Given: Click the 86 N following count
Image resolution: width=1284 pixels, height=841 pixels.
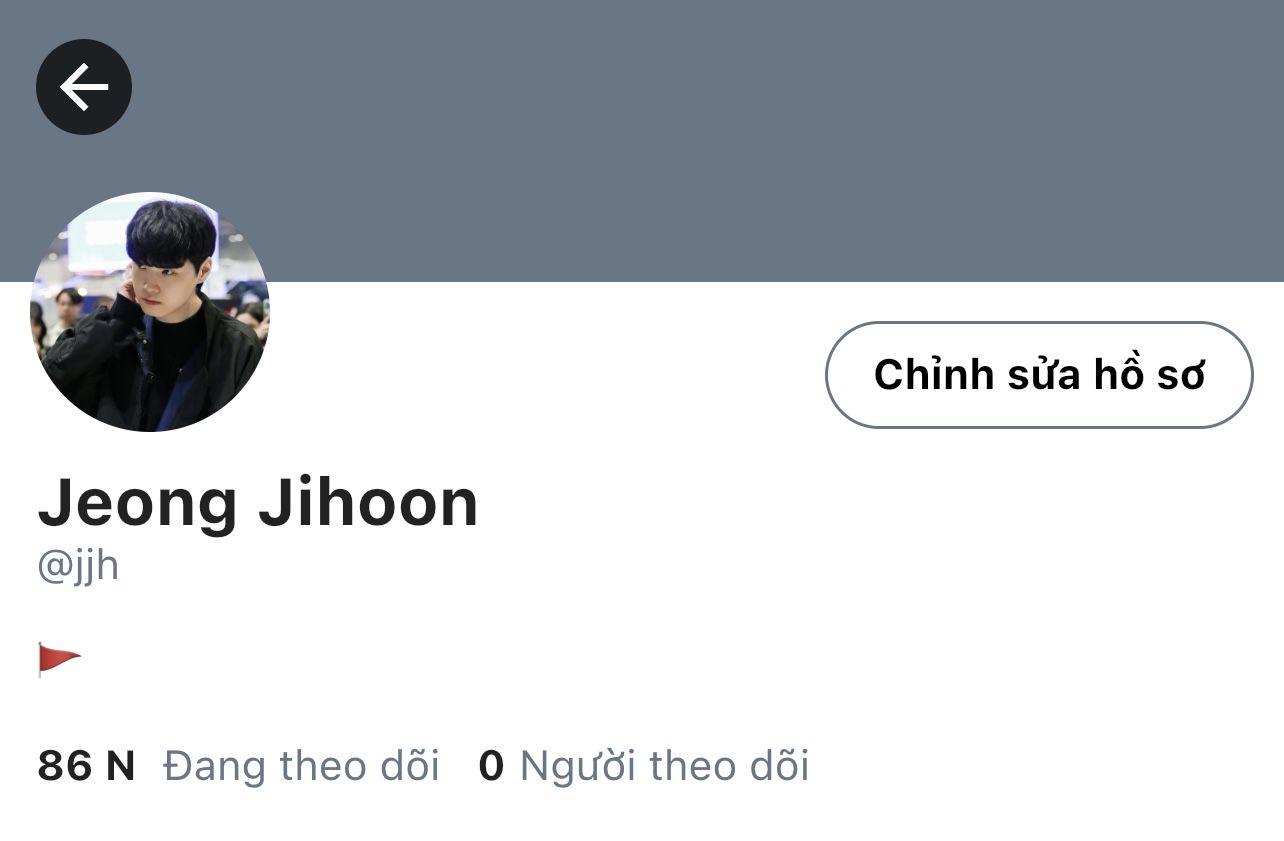Looking at the screenshot, I should [86, 766].
